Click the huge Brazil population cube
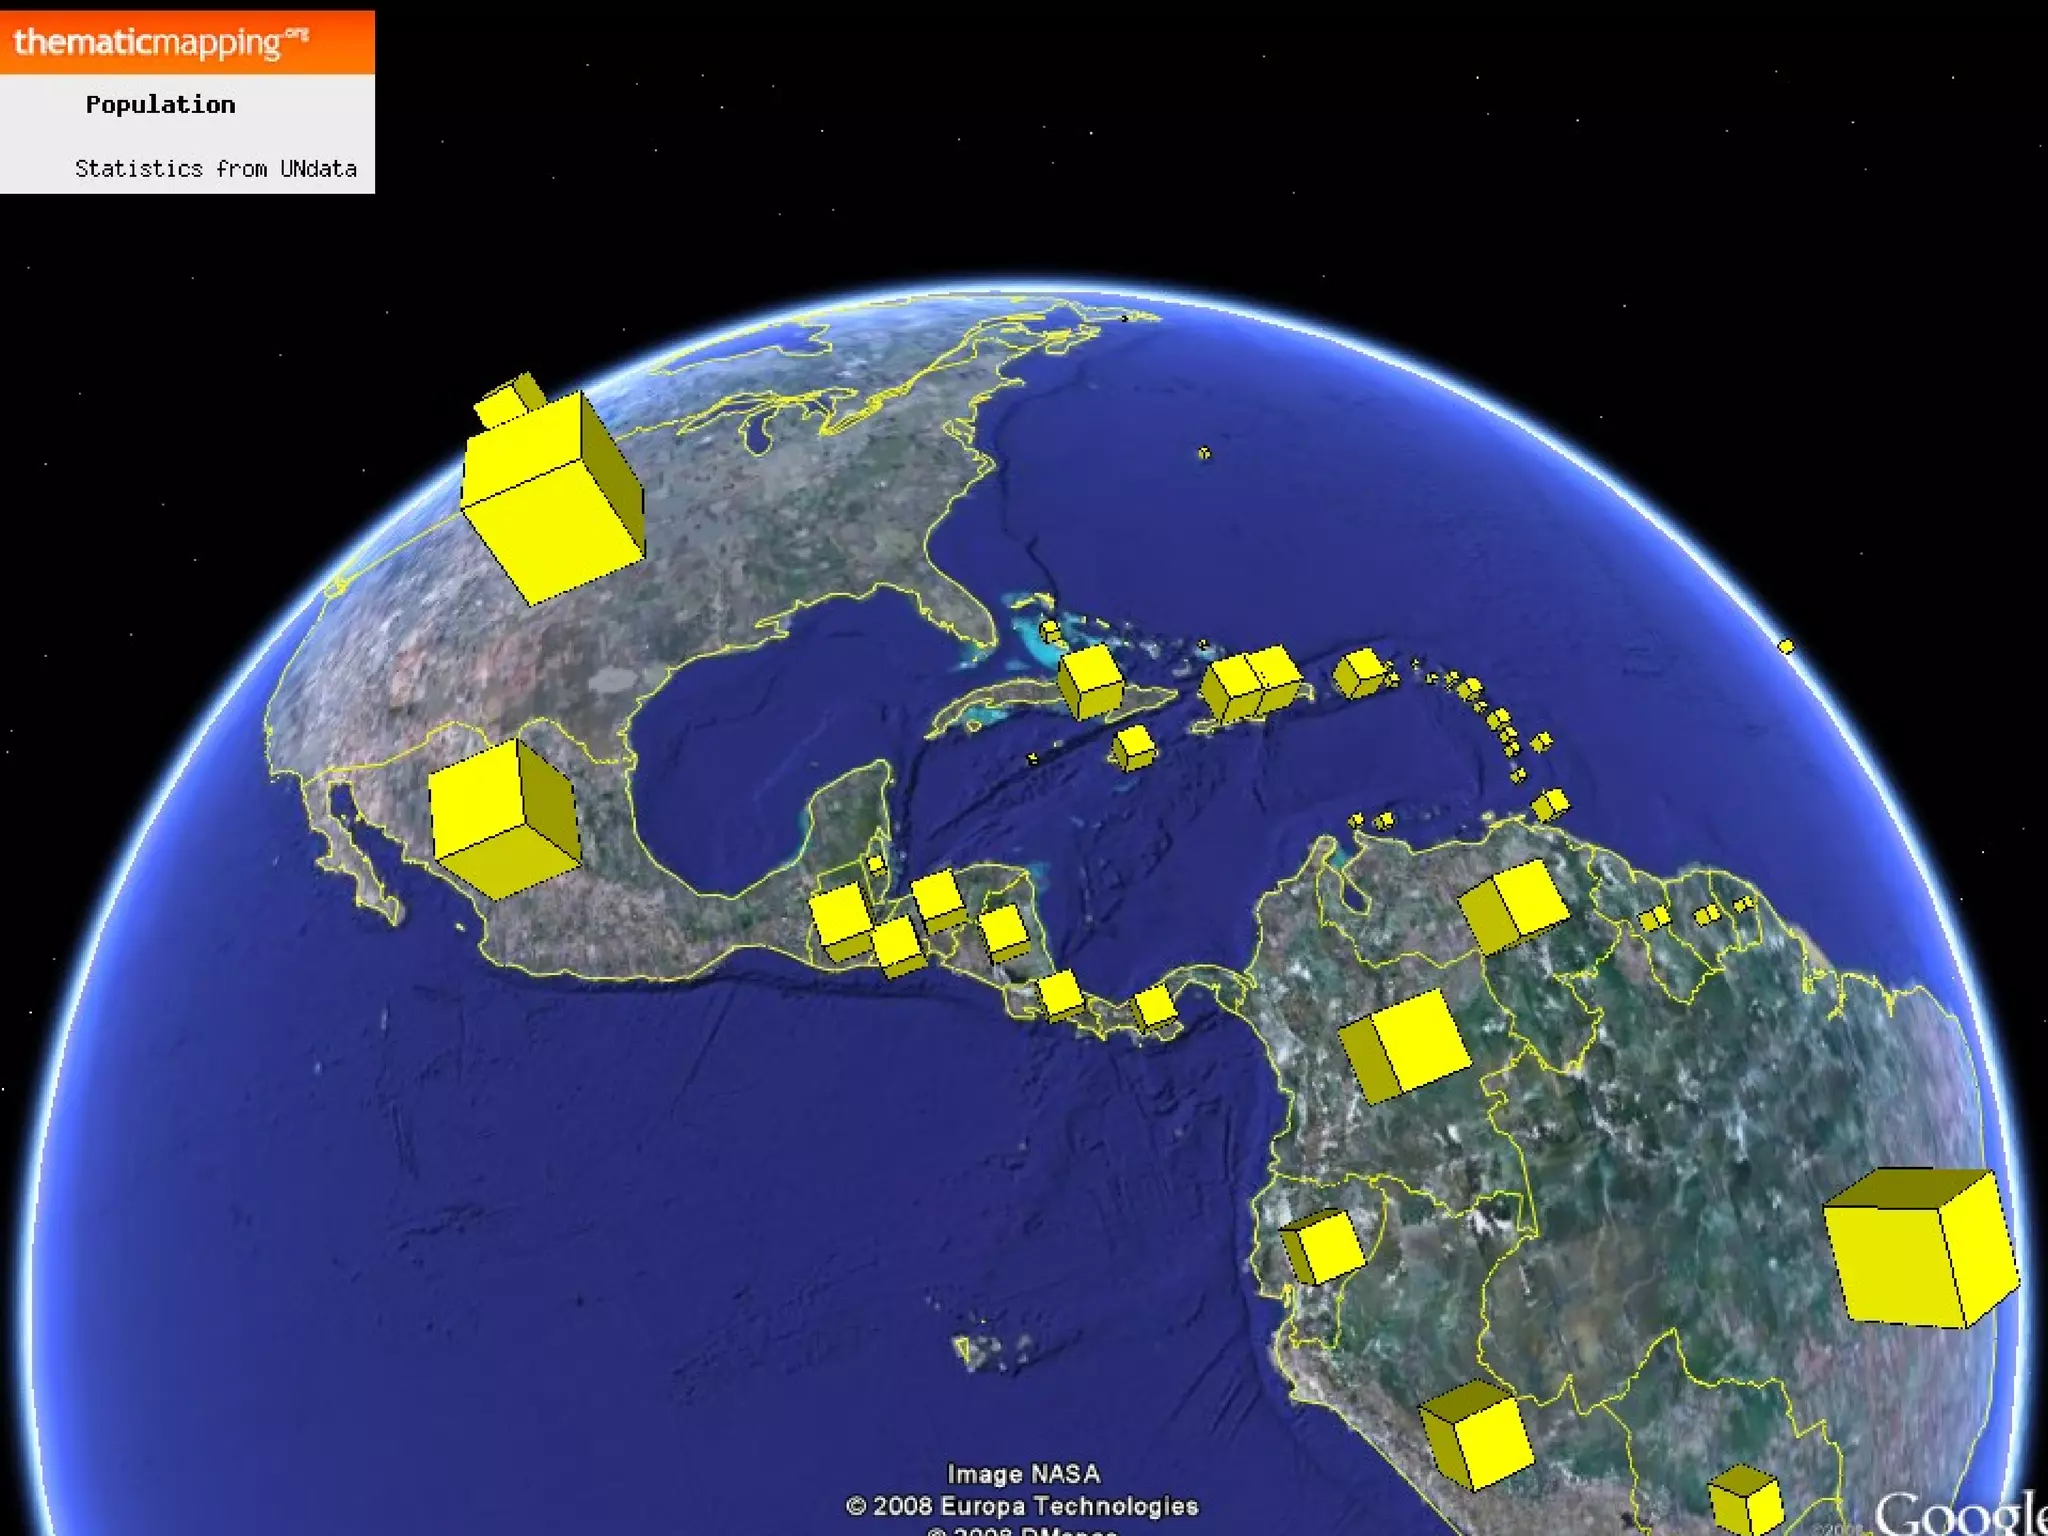The width and height of the screenshot is (2048, 1536). tap(1920, 1248)
